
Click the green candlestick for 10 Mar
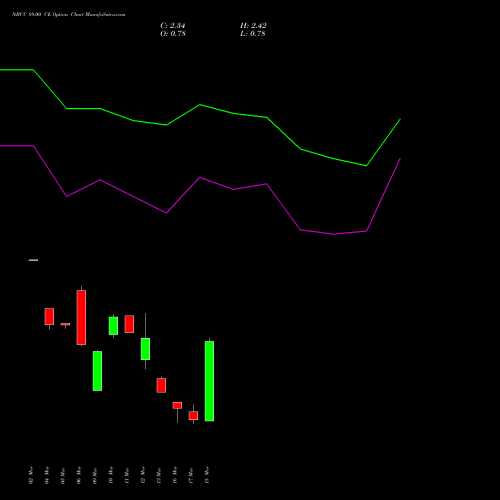(x=113, y=326)
